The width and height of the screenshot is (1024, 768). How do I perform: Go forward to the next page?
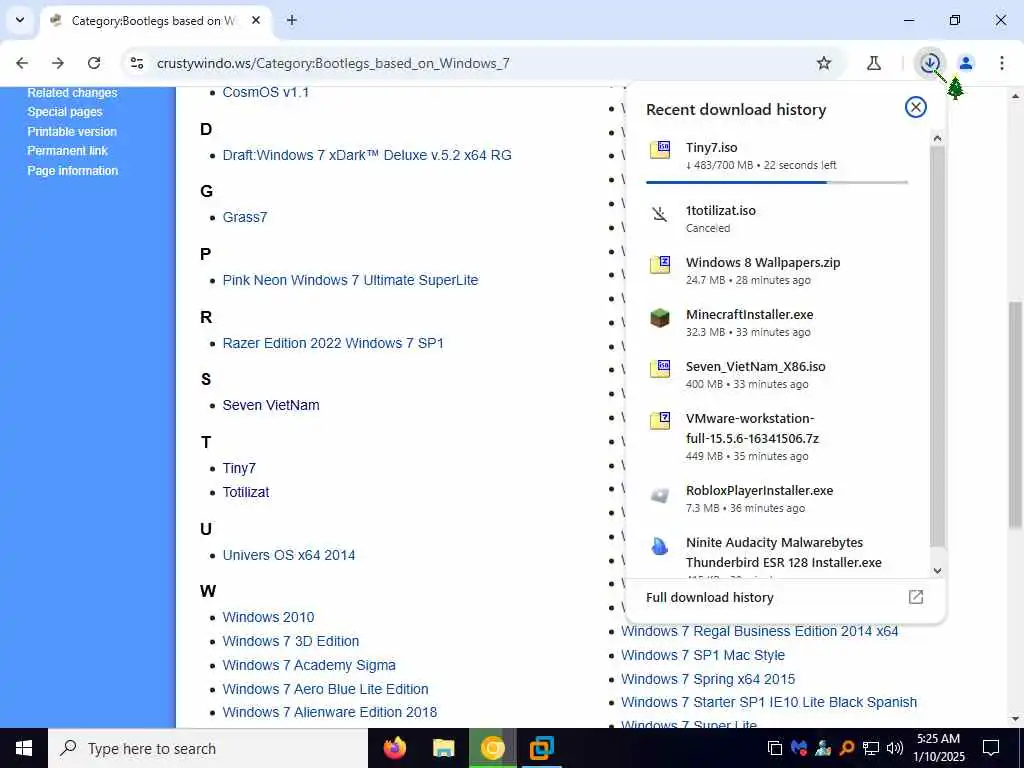[58, 63]
